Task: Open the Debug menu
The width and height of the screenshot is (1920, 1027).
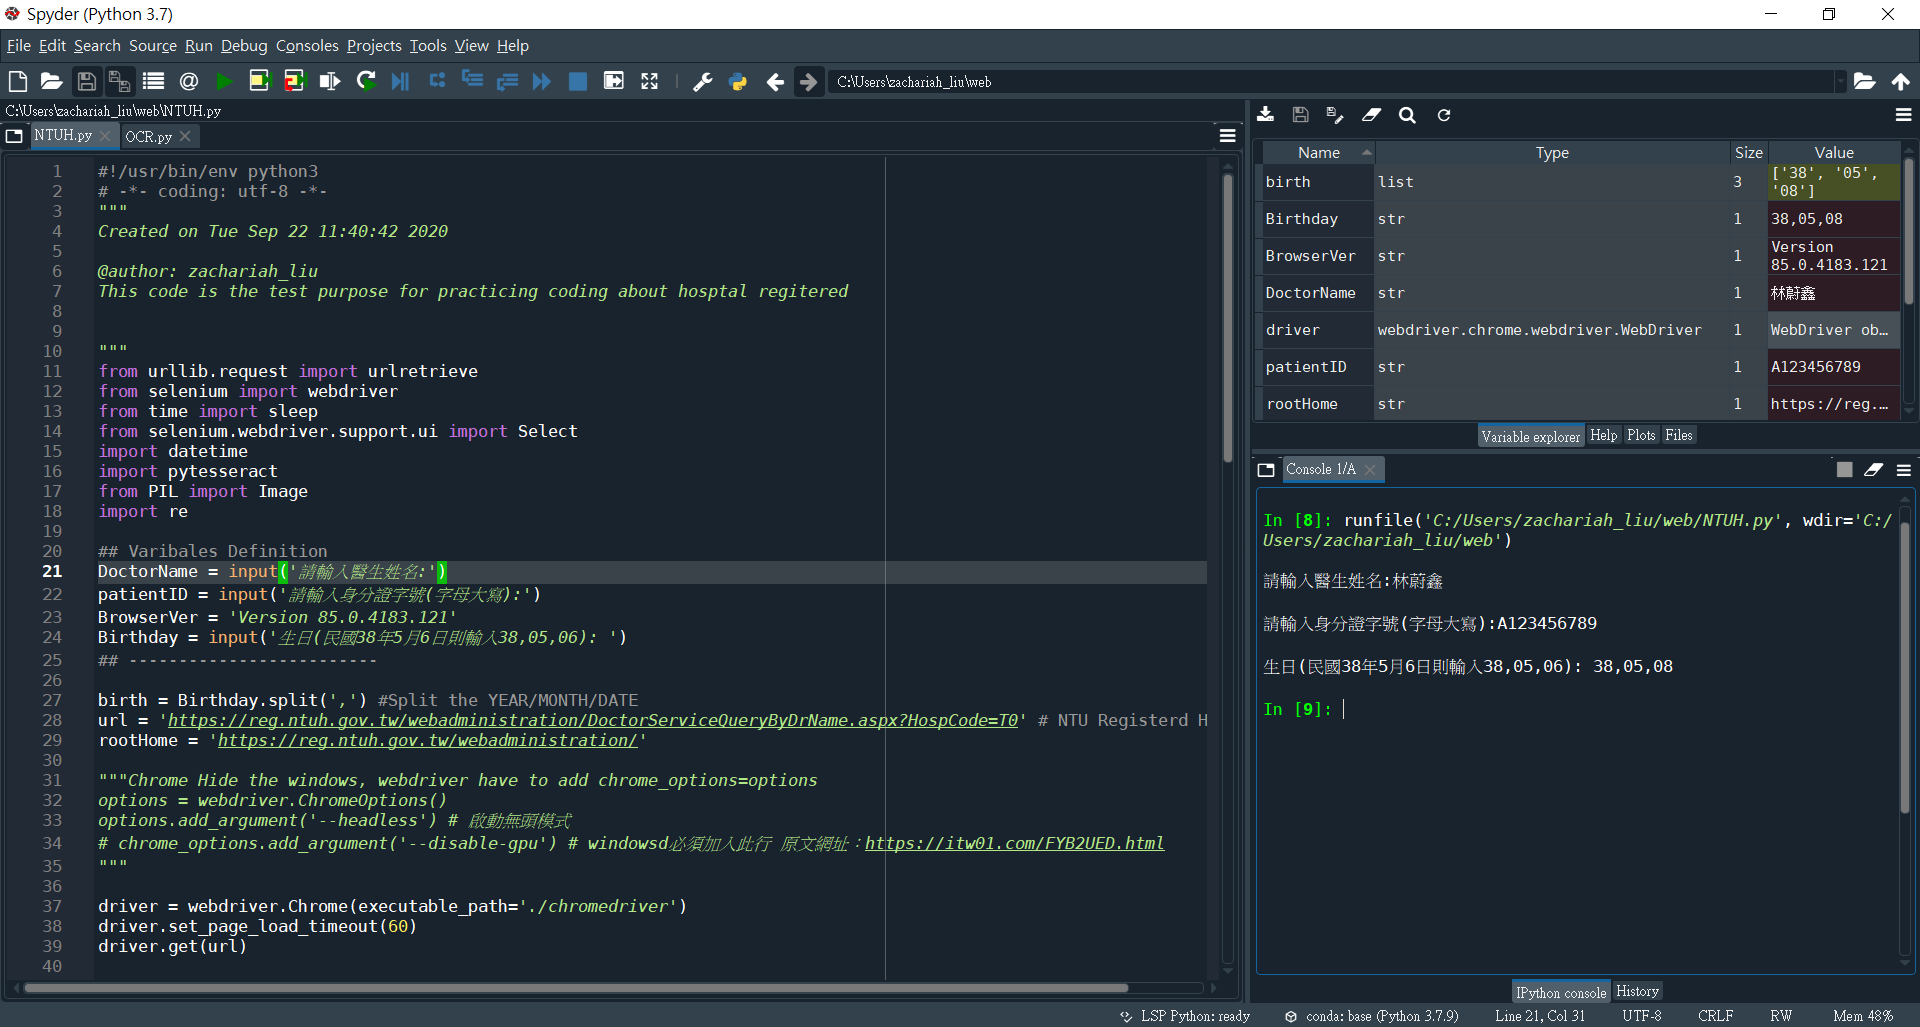Action: click(244, 46)
